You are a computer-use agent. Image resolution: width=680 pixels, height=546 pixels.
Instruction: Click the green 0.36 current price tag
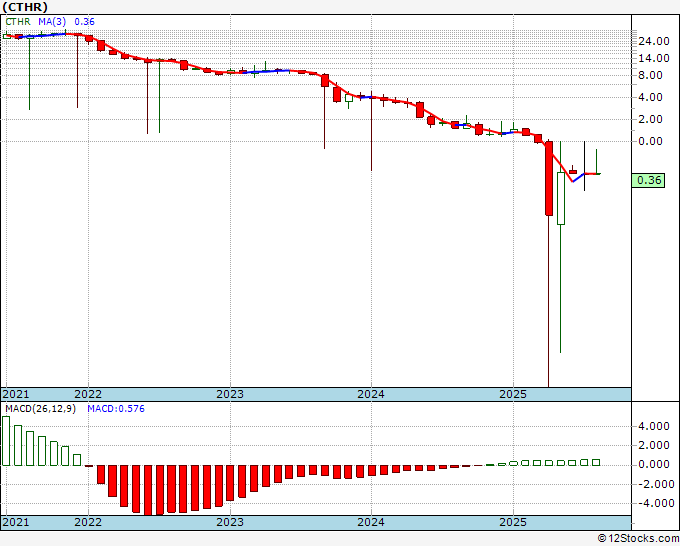648,180
